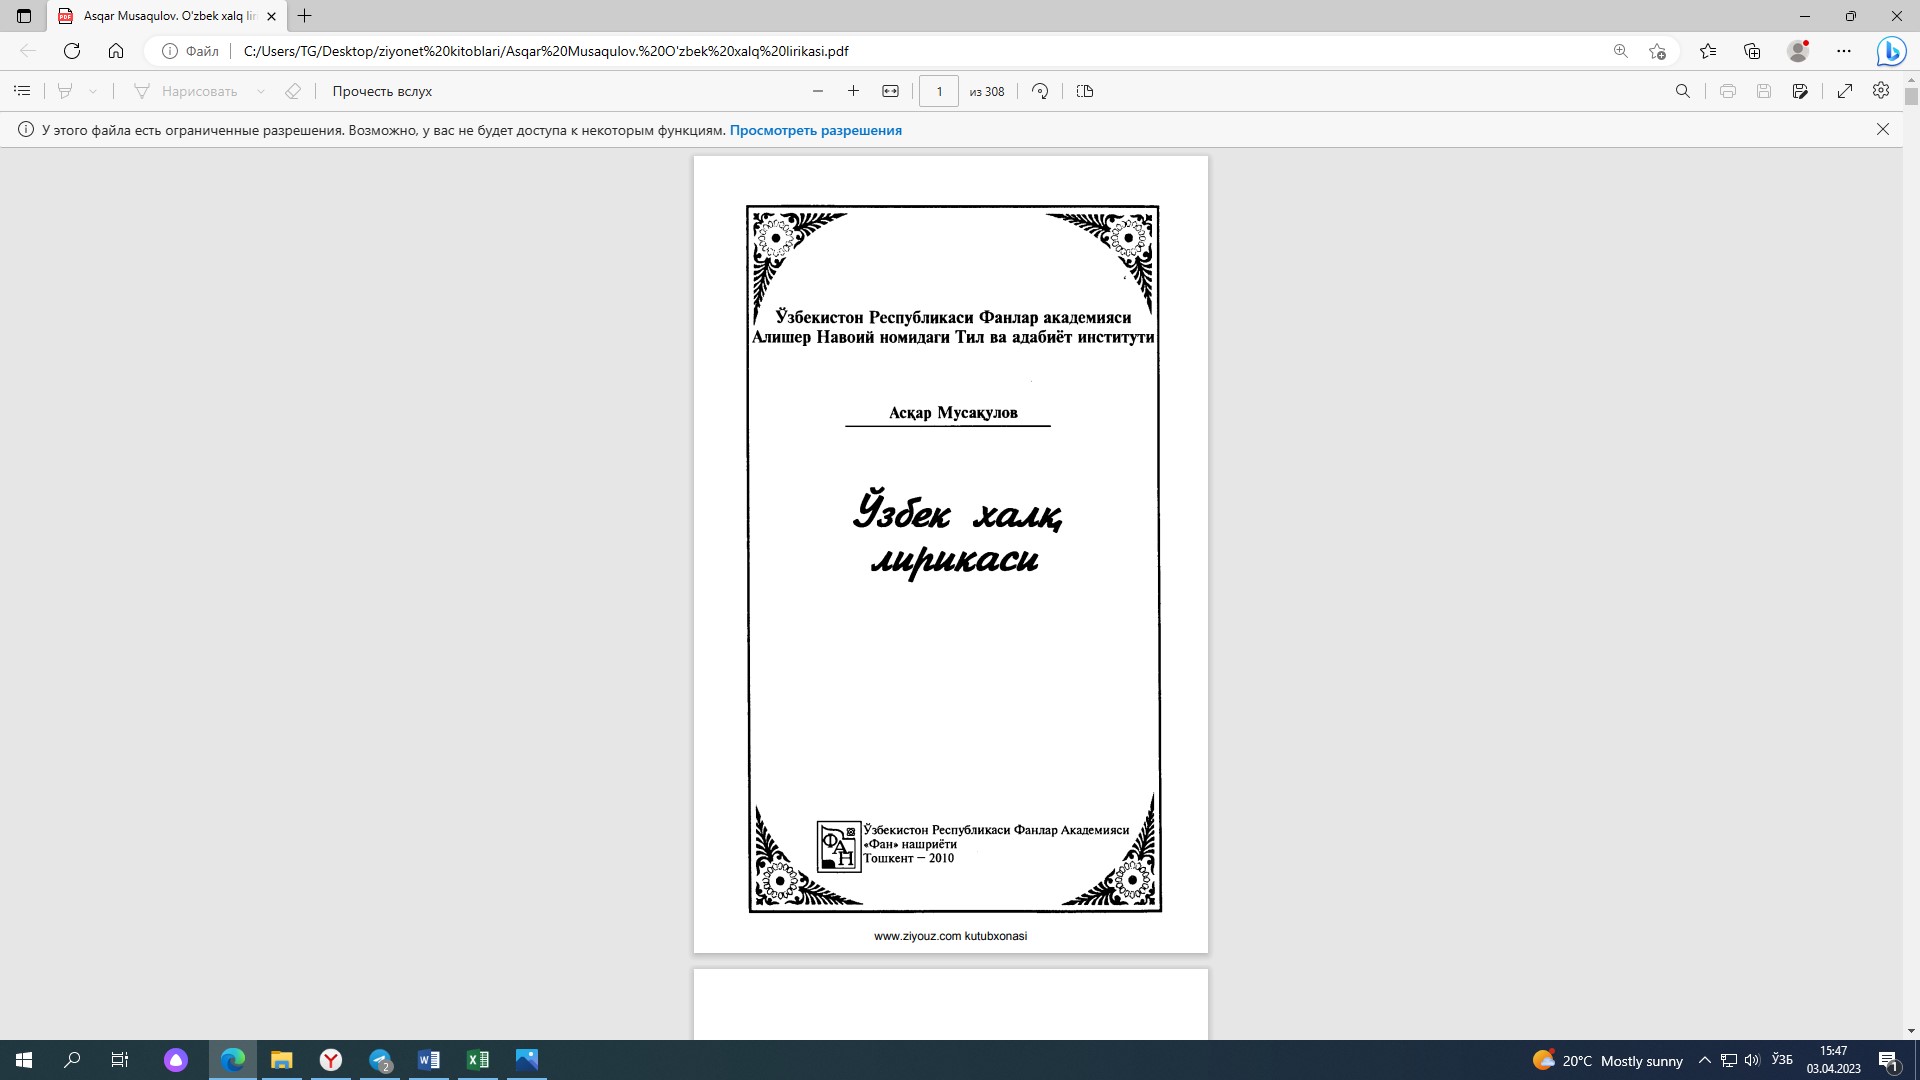Click the page number input field

(938, 91)
